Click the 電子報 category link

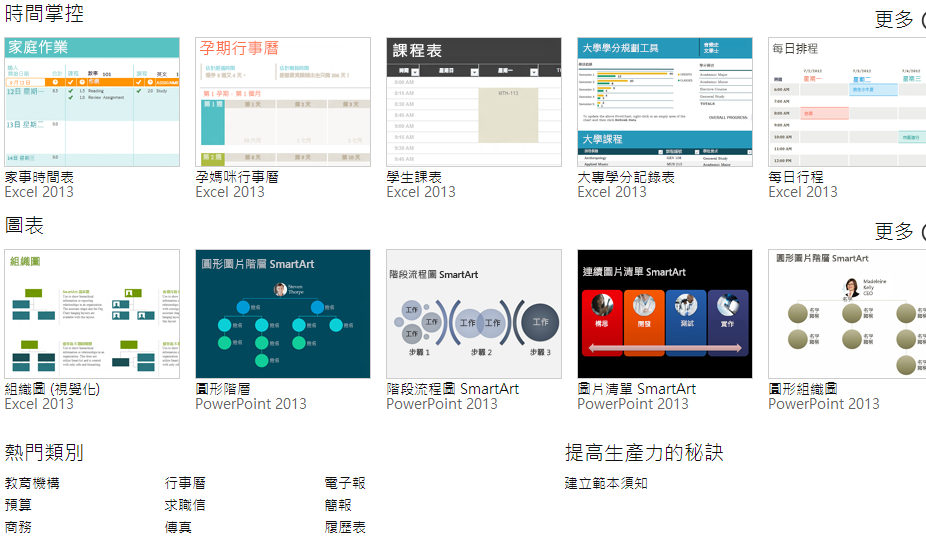(x=345, y=483)
